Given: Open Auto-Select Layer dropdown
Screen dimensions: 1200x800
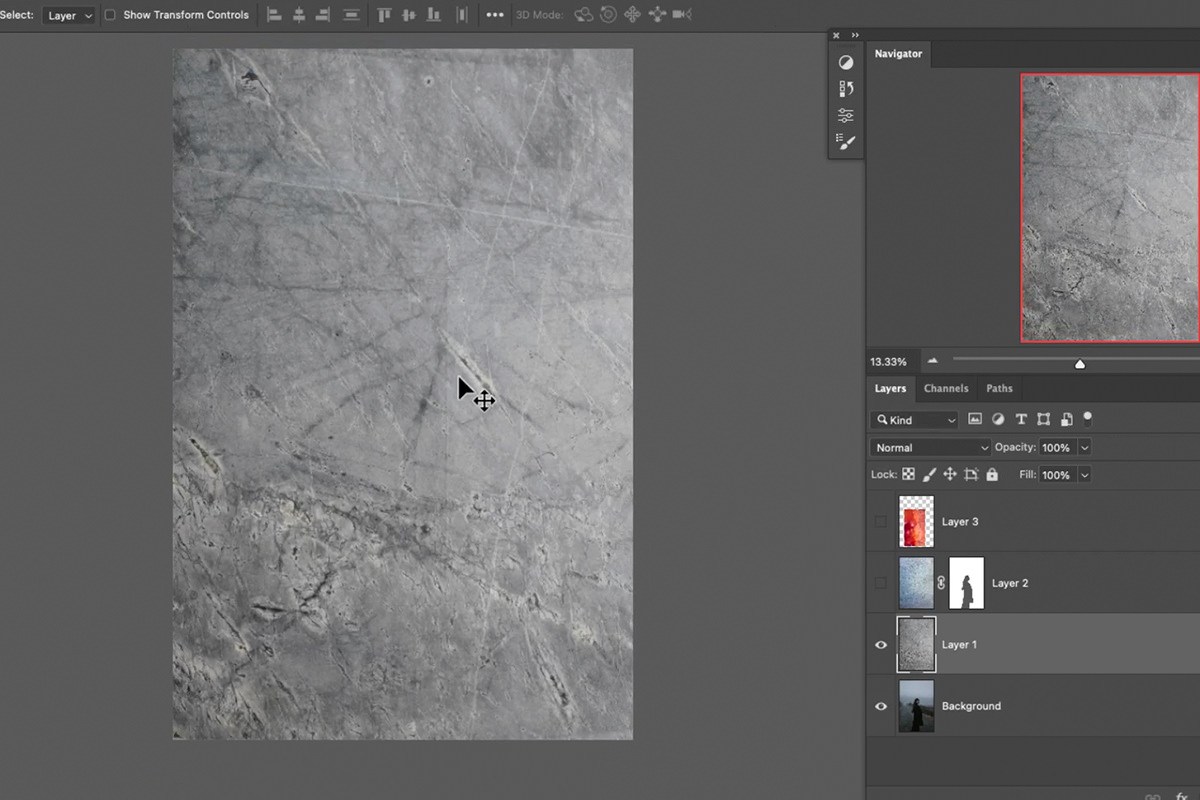Looking at the screenshot, I should (69, 15).
